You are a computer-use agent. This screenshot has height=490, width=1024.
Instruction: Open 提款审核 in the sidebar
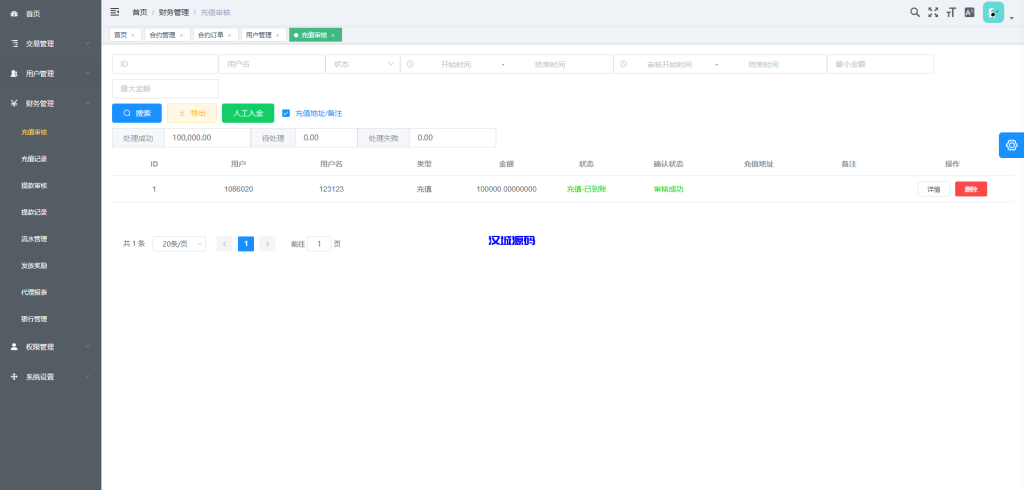[x=34, y=186]
